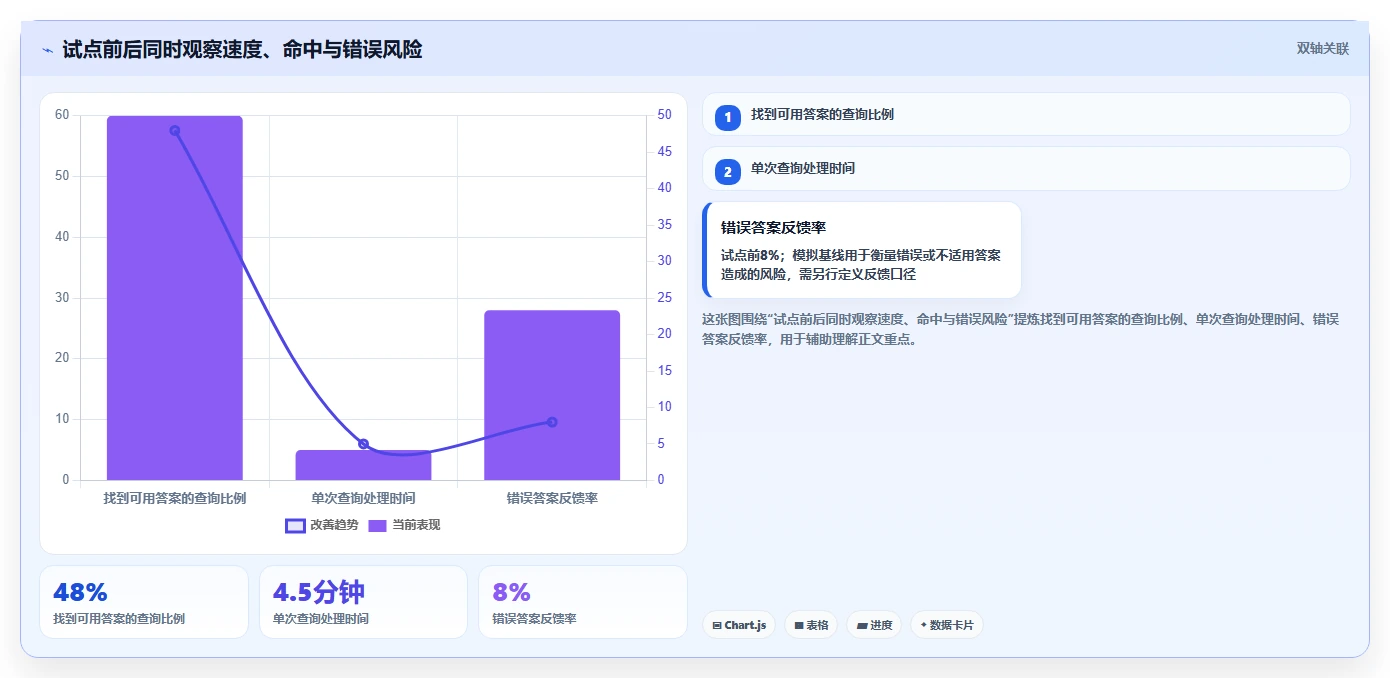Screen dimensions: 1390x678
Task: Click the 4.5分钟 value in the stat card
Action: (x=319, y=592)
